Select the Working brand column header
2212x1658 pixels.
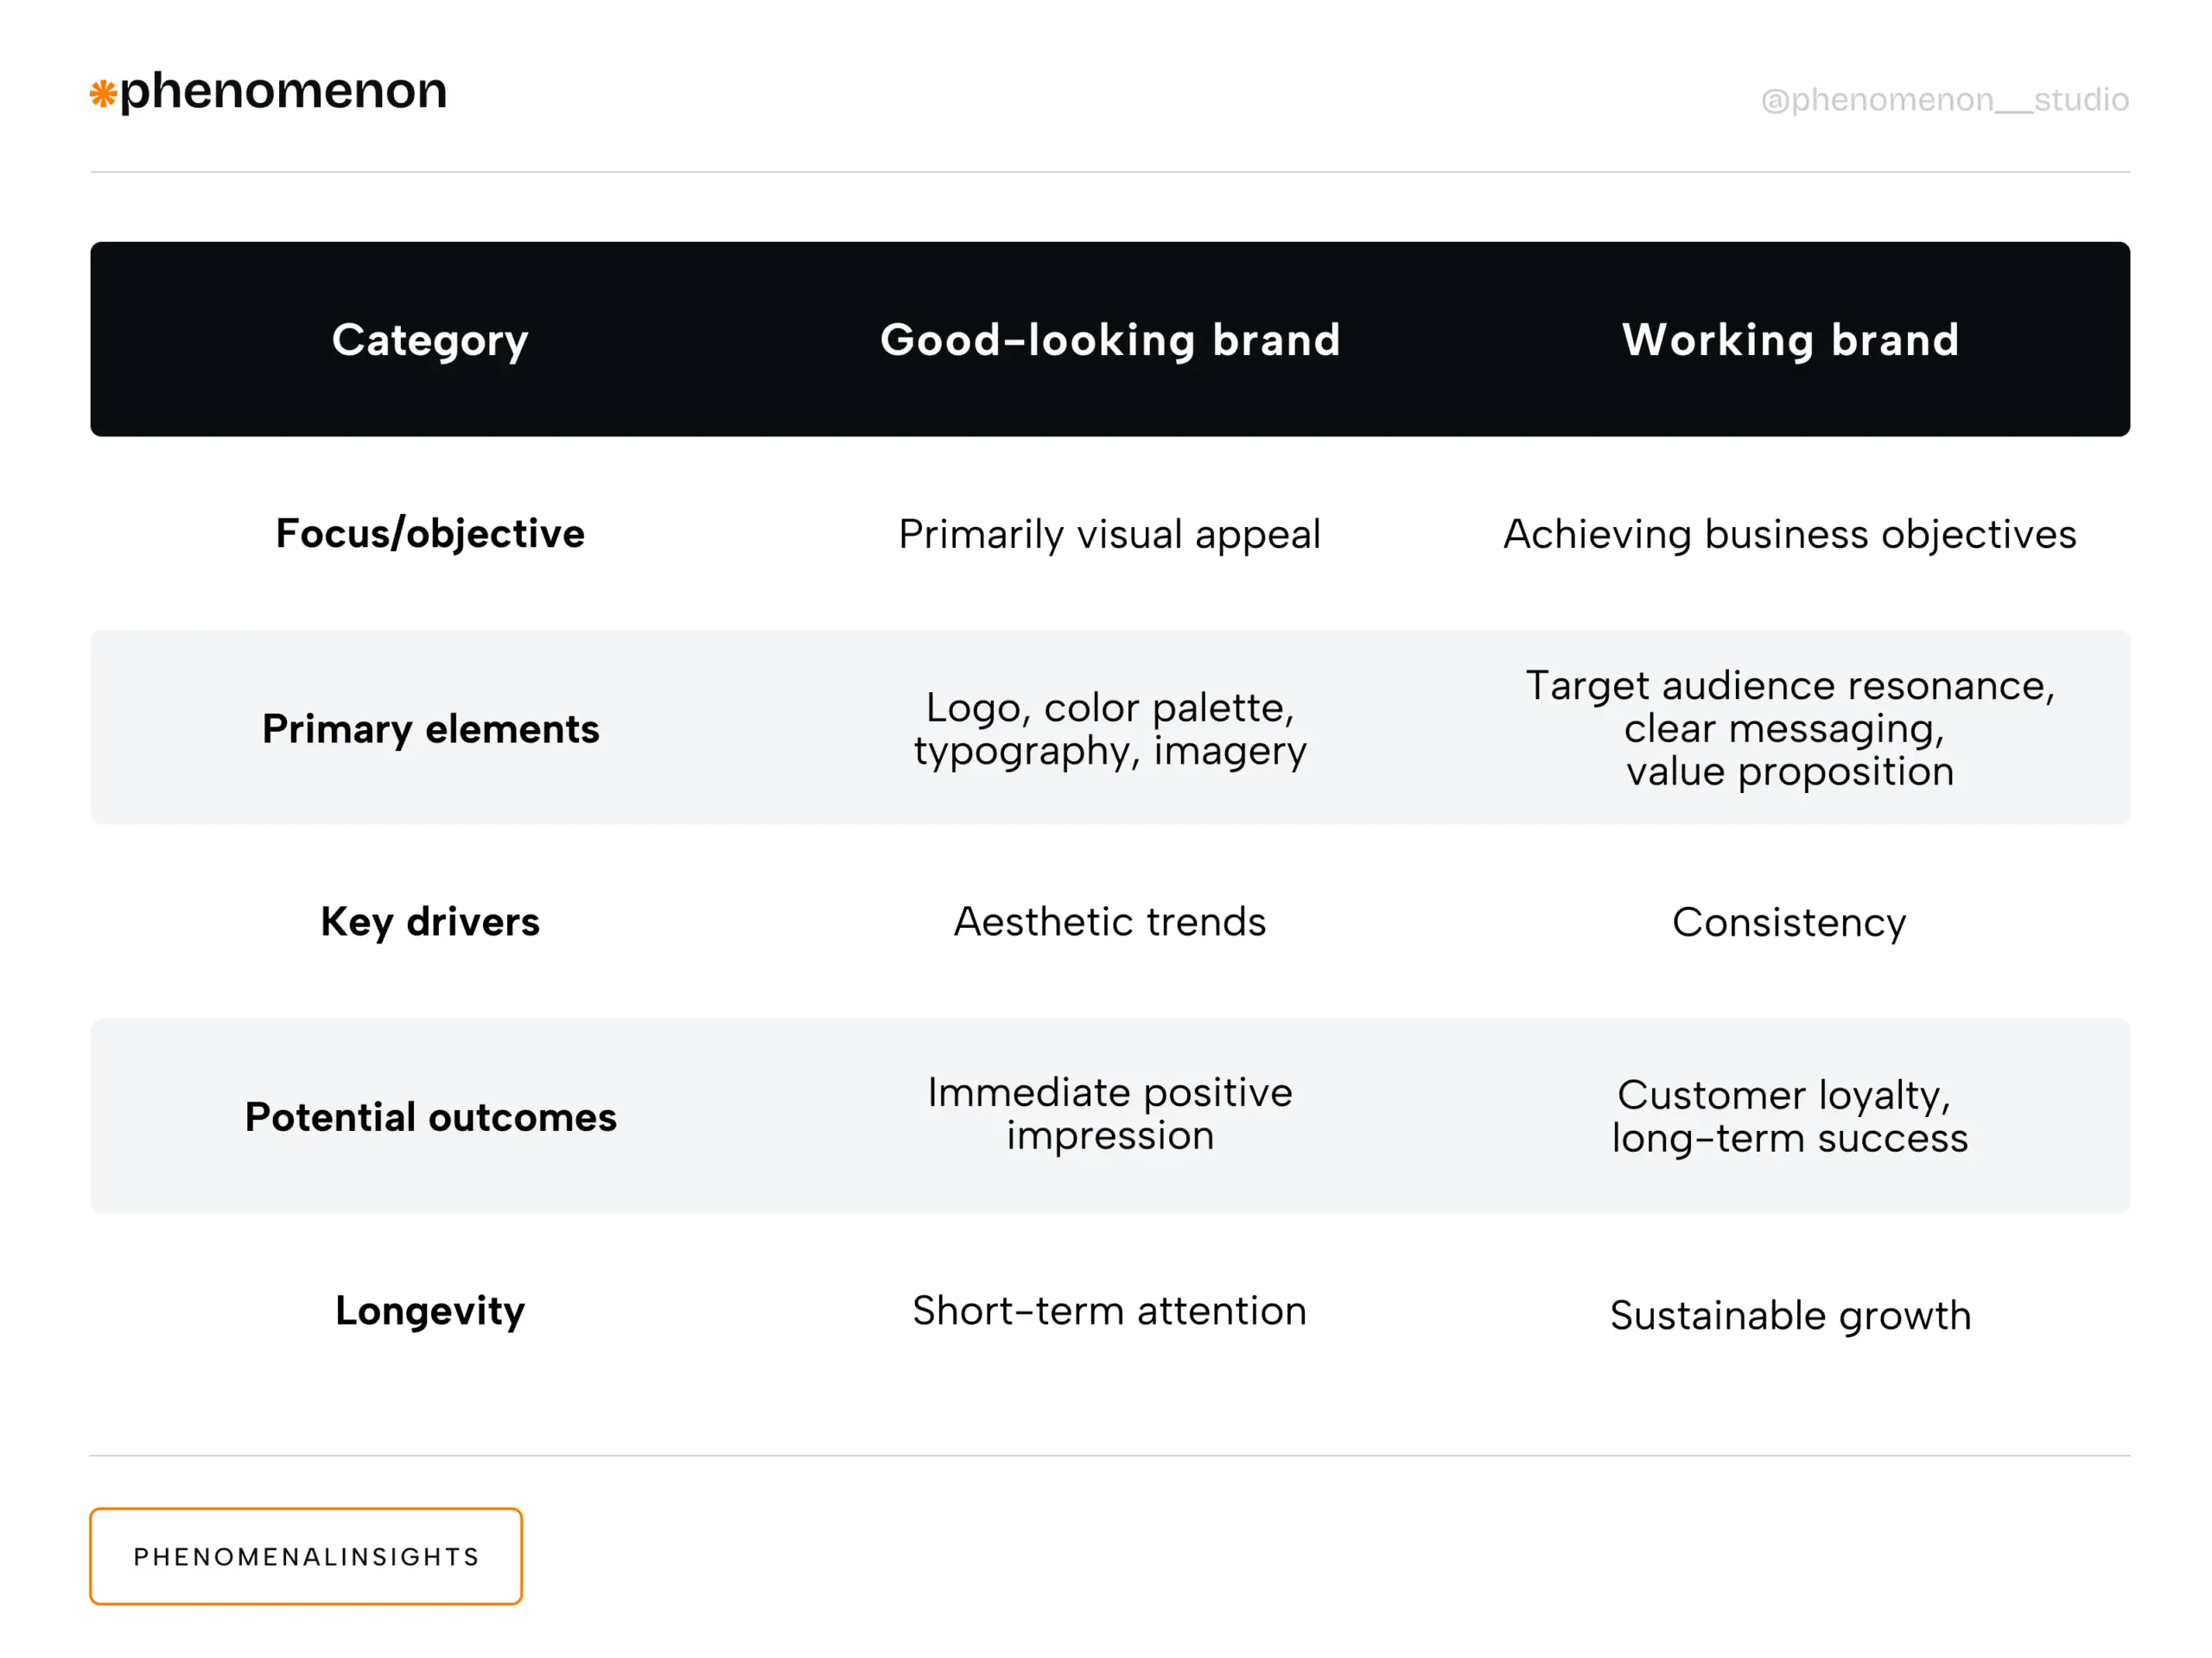1789,340
